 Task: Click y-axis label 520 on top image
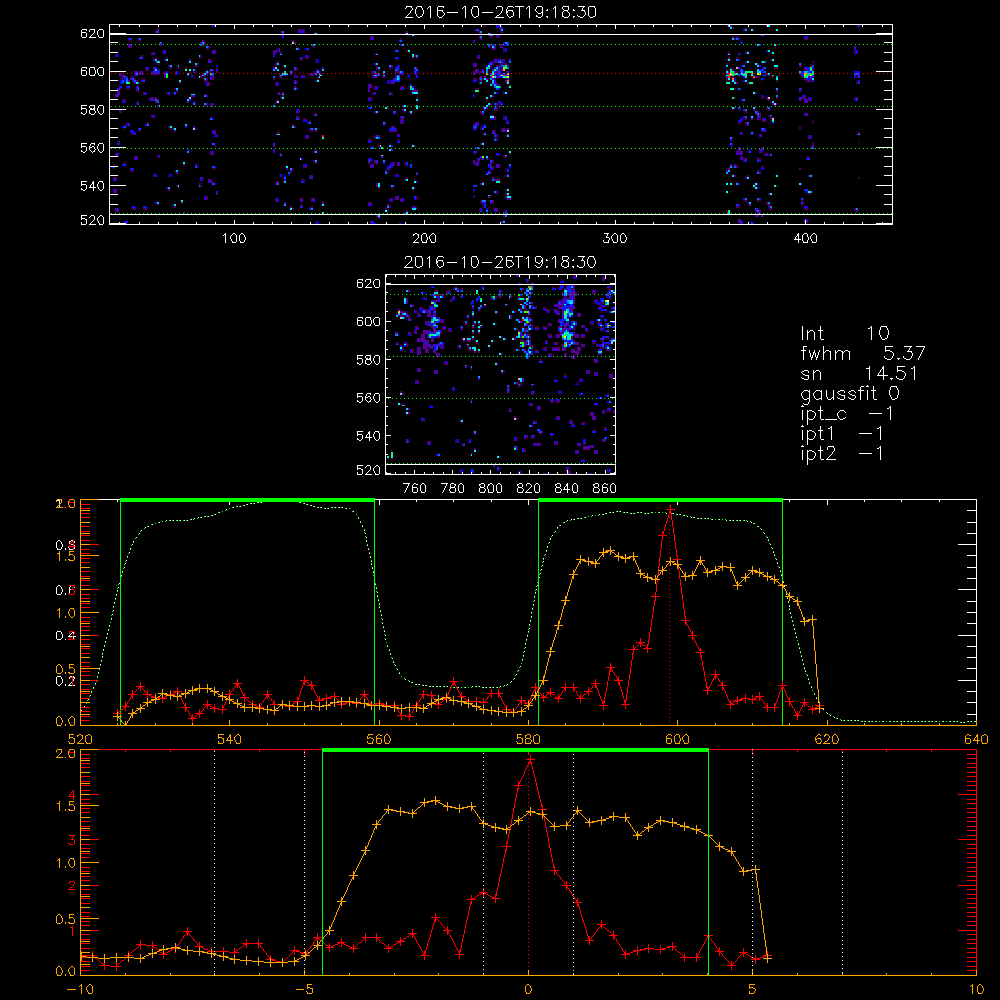click(92, 220)
